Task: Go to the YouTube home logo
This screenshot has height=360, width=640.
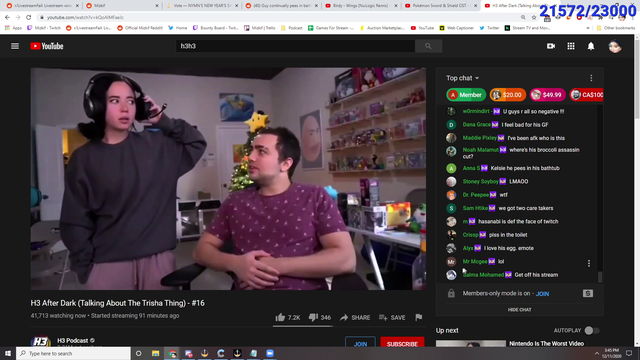Action: (x=47, y=46)
